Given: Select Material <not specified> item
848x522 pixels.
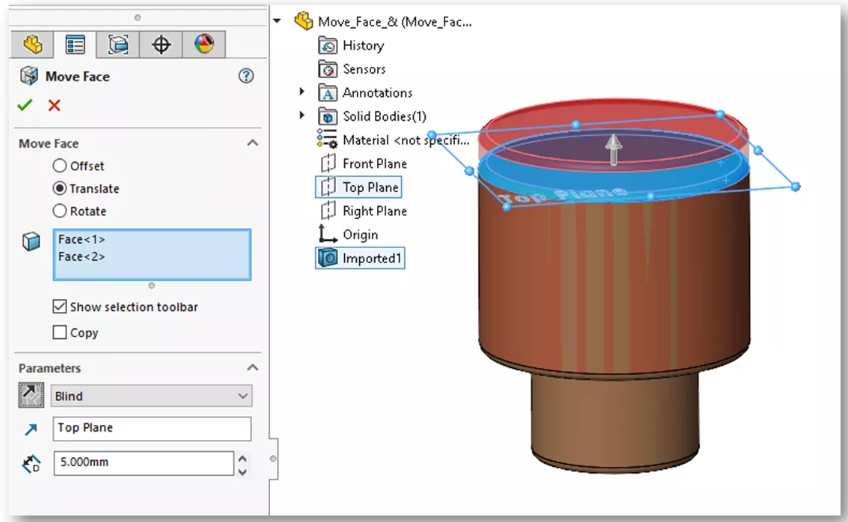Looking at the screenshot, I should pos(406,140).
